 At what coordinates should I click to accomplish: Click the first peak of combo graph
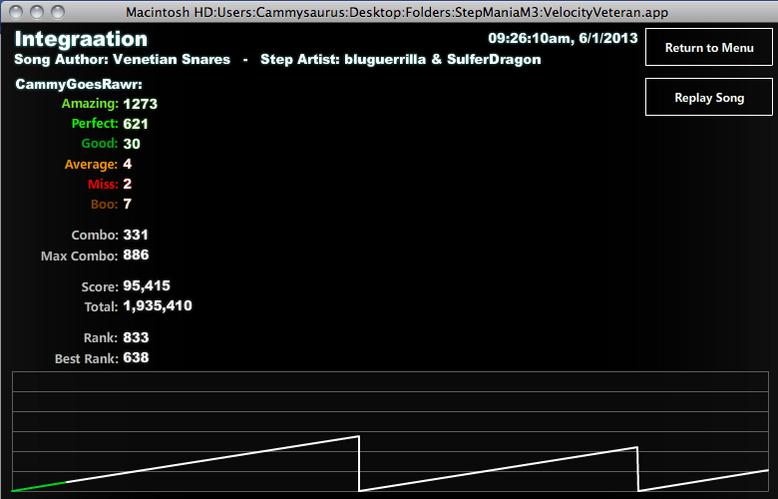[358, 437]
